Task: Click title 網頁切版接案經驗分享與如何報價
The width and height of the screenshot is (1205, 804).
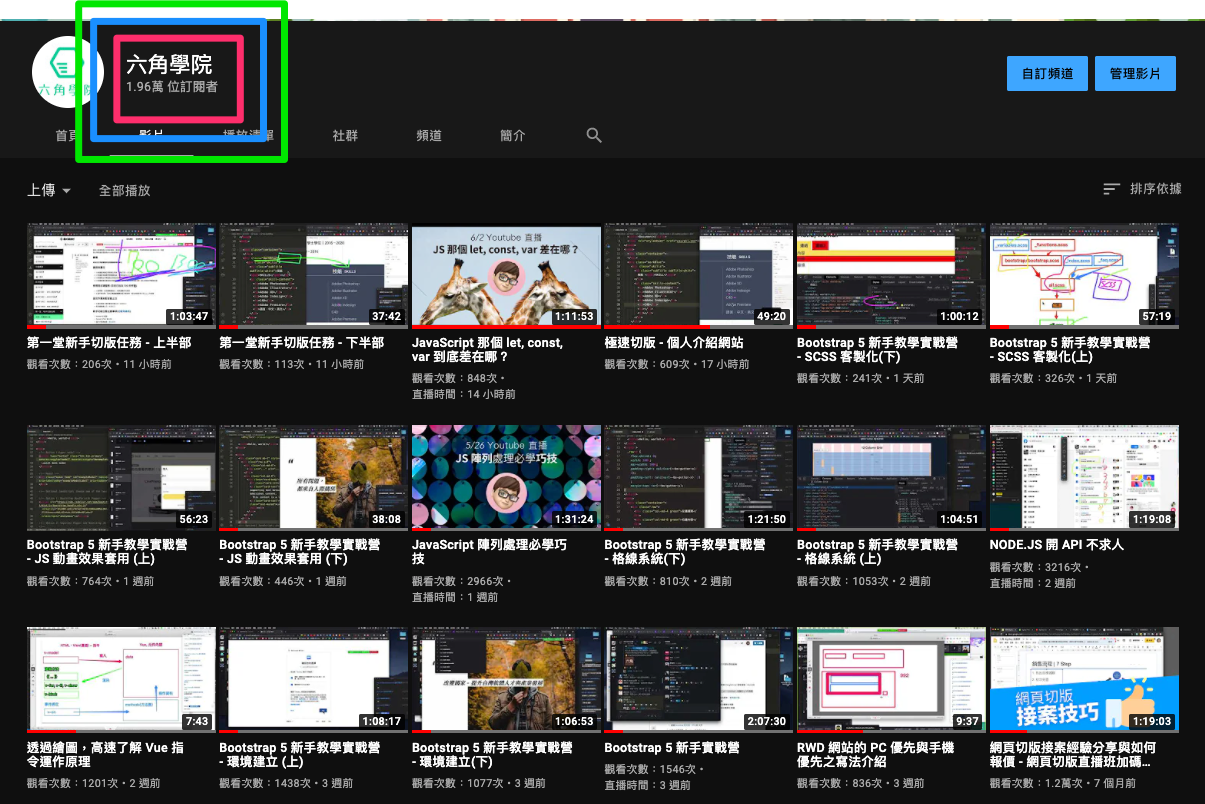Action: click(x=1072, y=754)
